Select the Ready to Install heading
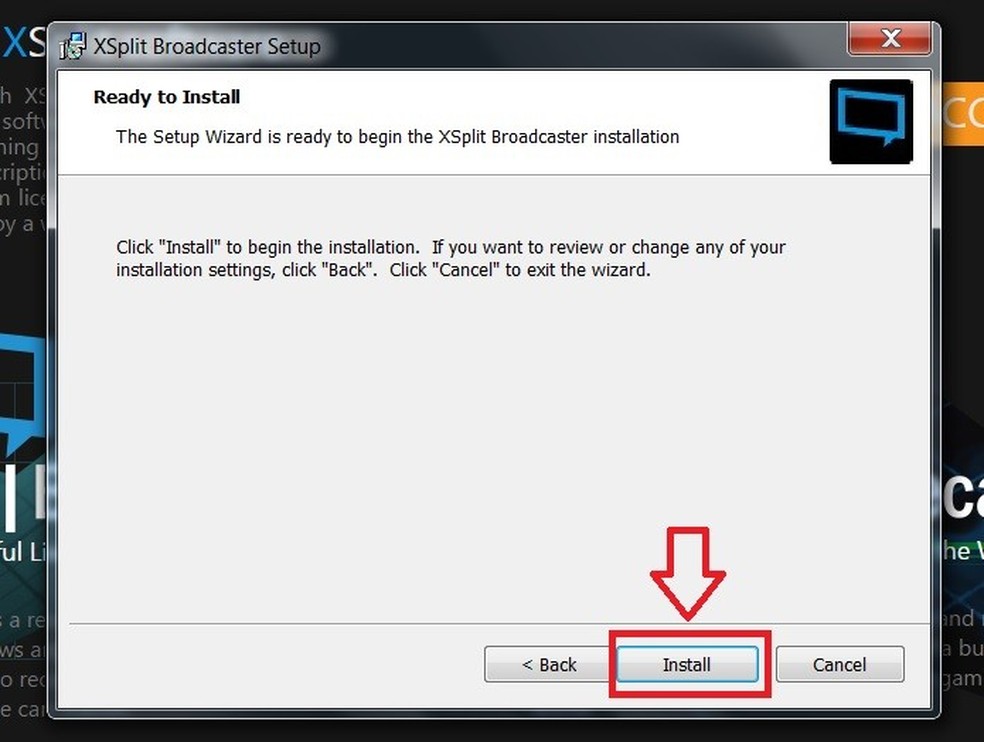The height and width of the screenshot is (742, 984). [166, 97]
